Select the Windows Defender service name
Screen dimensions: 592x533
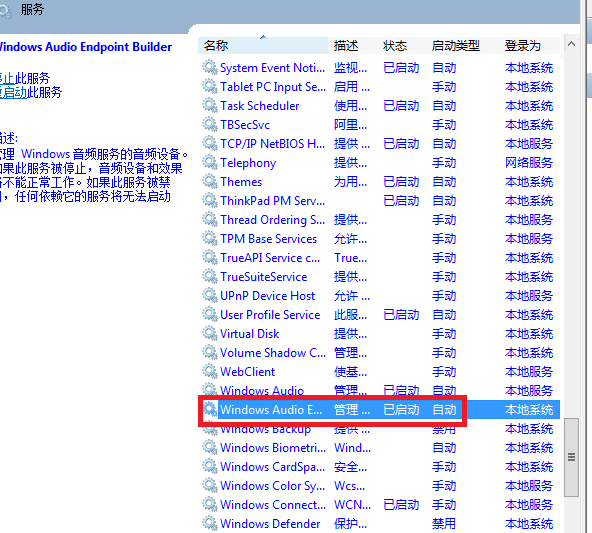point(270,524)
